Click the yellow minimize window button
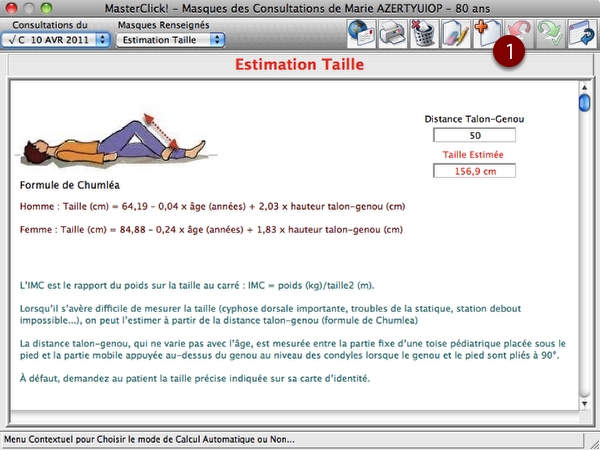Image resolution: width=600 pixels, height=450 pixels. click(x=29, y=8)
